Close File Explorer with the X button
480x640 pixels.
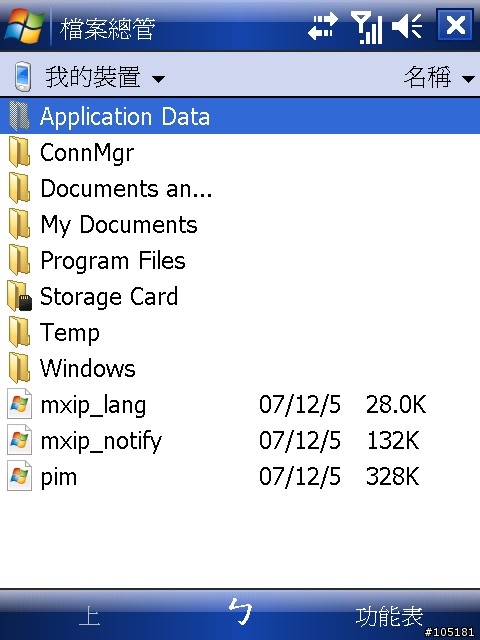456,25
